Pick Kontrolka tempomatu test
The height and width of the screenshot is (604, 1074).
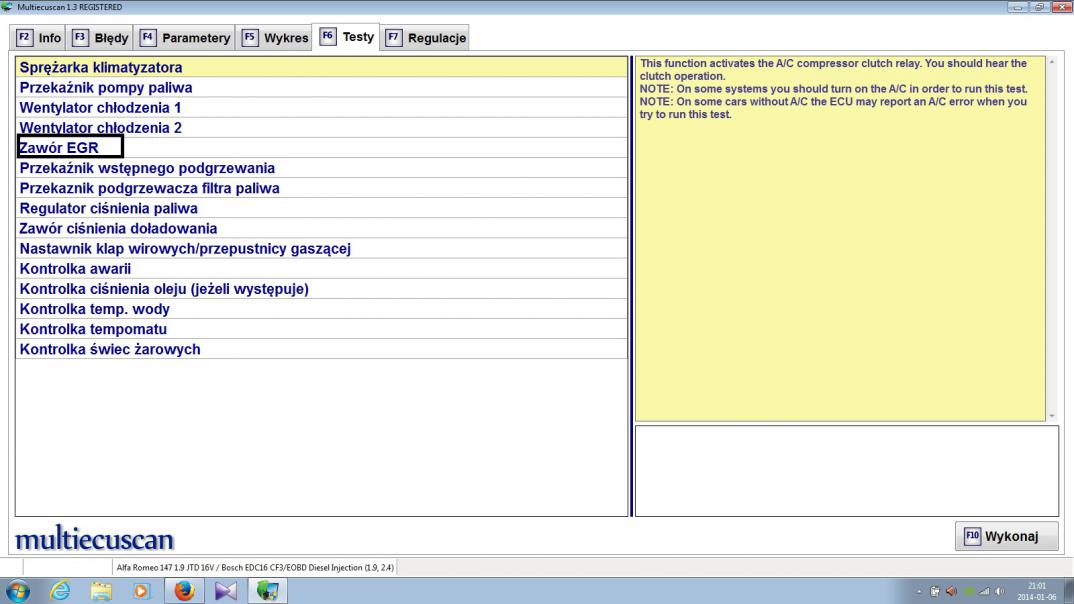point(321,329)
